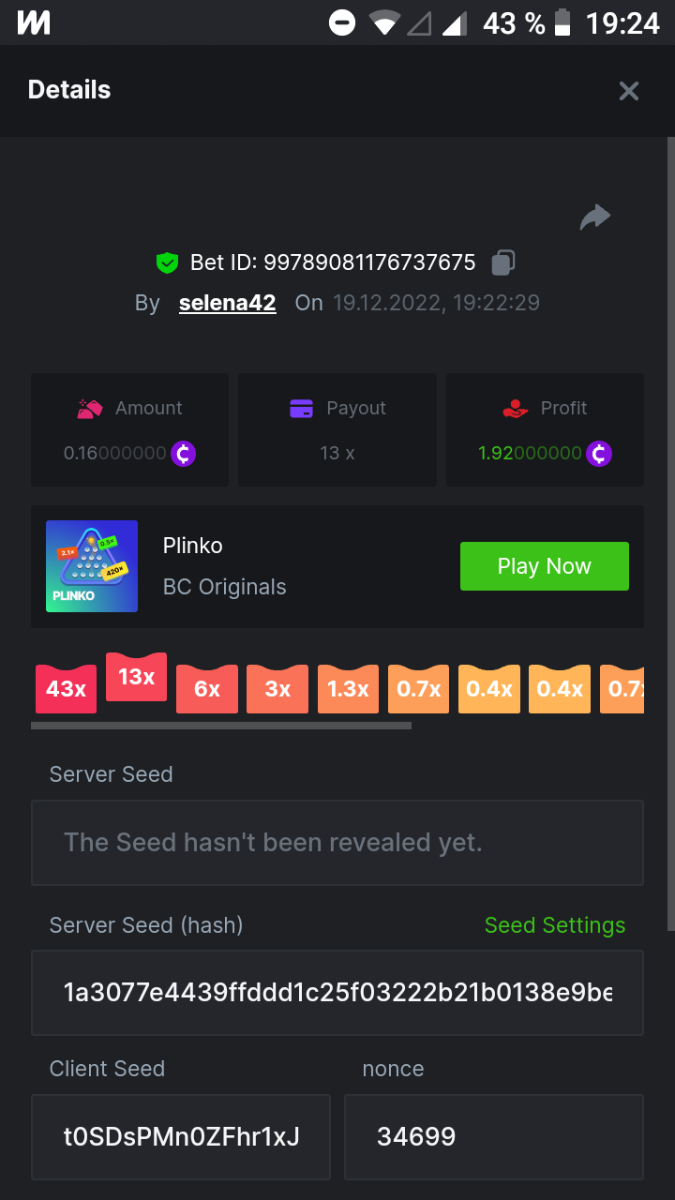Copy the Bet ID with copy icon
This screenshot has height=1200, width=675.
[x=503, y=263]
